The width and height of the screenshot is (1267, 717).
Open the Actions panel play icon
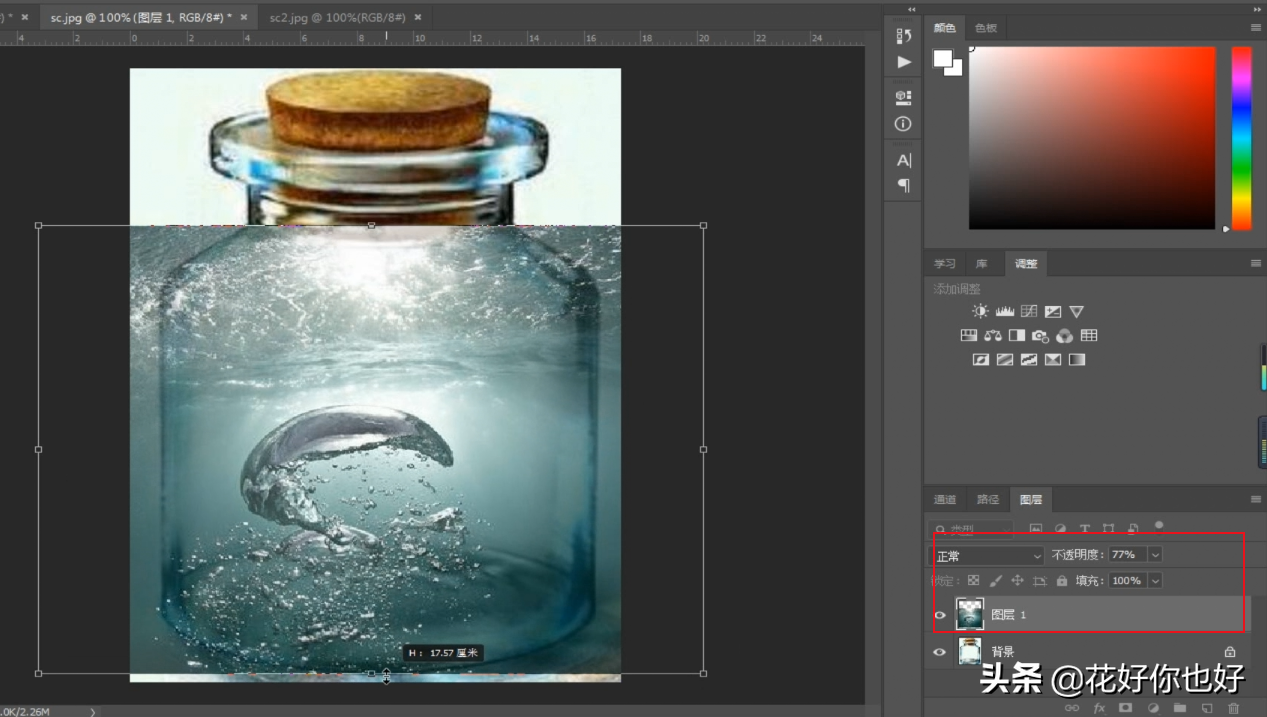tap(904, 62)
